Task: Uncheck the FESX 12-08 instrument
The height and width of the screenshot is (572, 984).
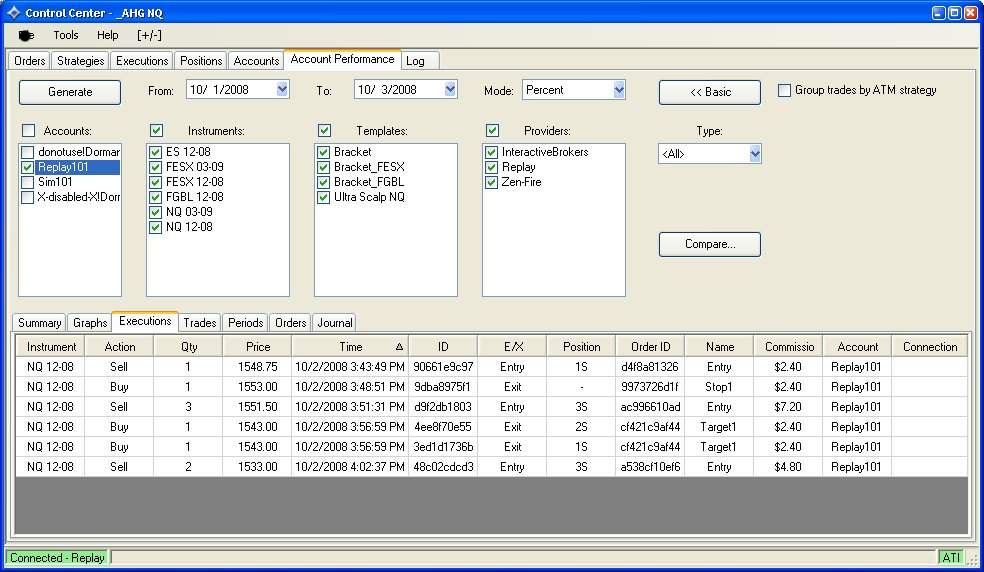Action: click(156, 182)
